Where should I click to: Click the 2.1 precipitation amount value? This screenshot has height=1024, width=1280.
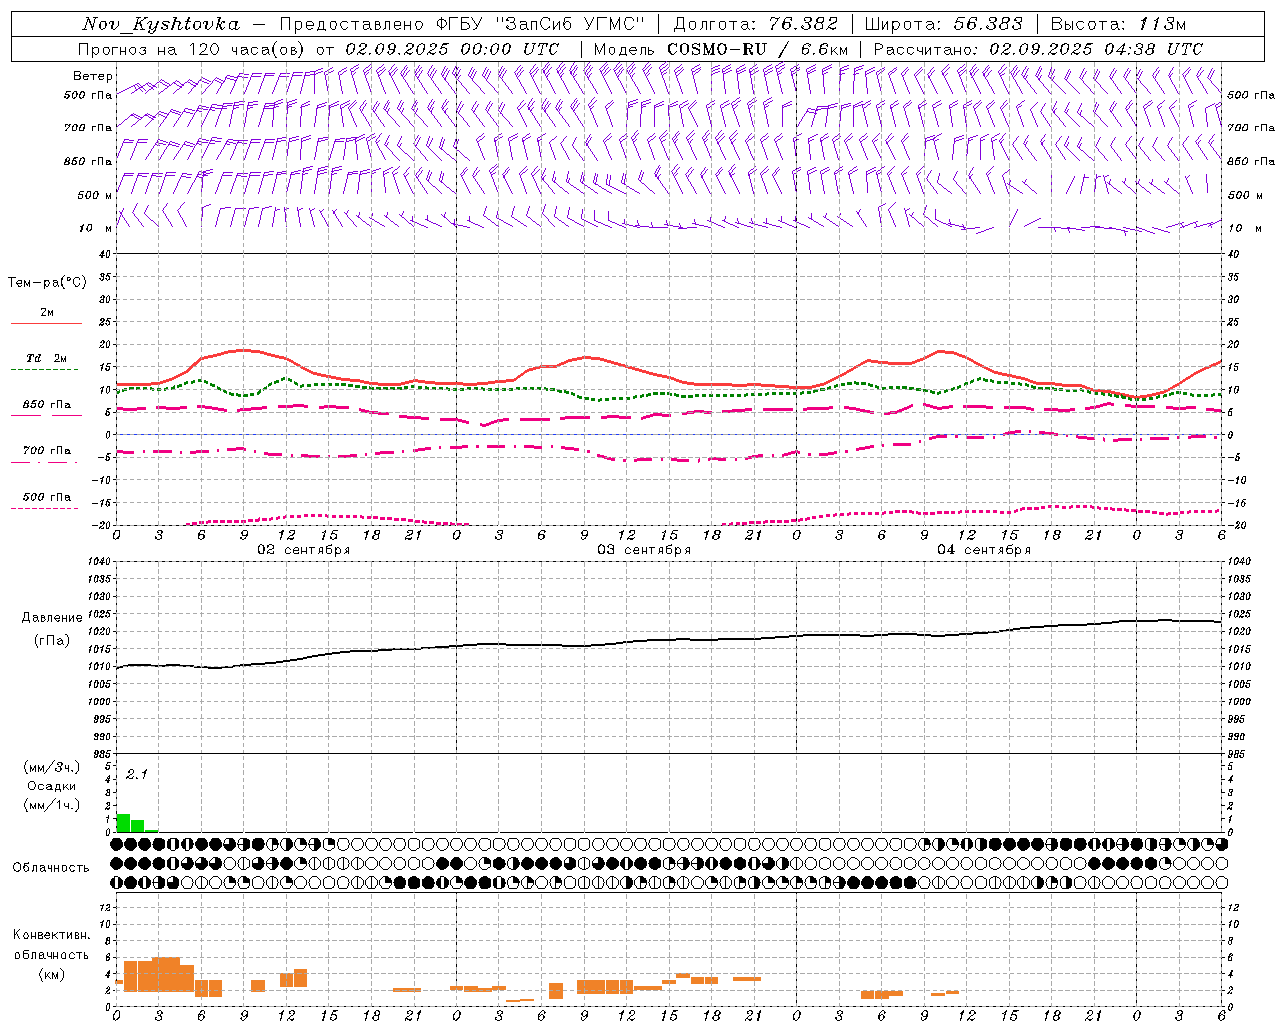137,775
